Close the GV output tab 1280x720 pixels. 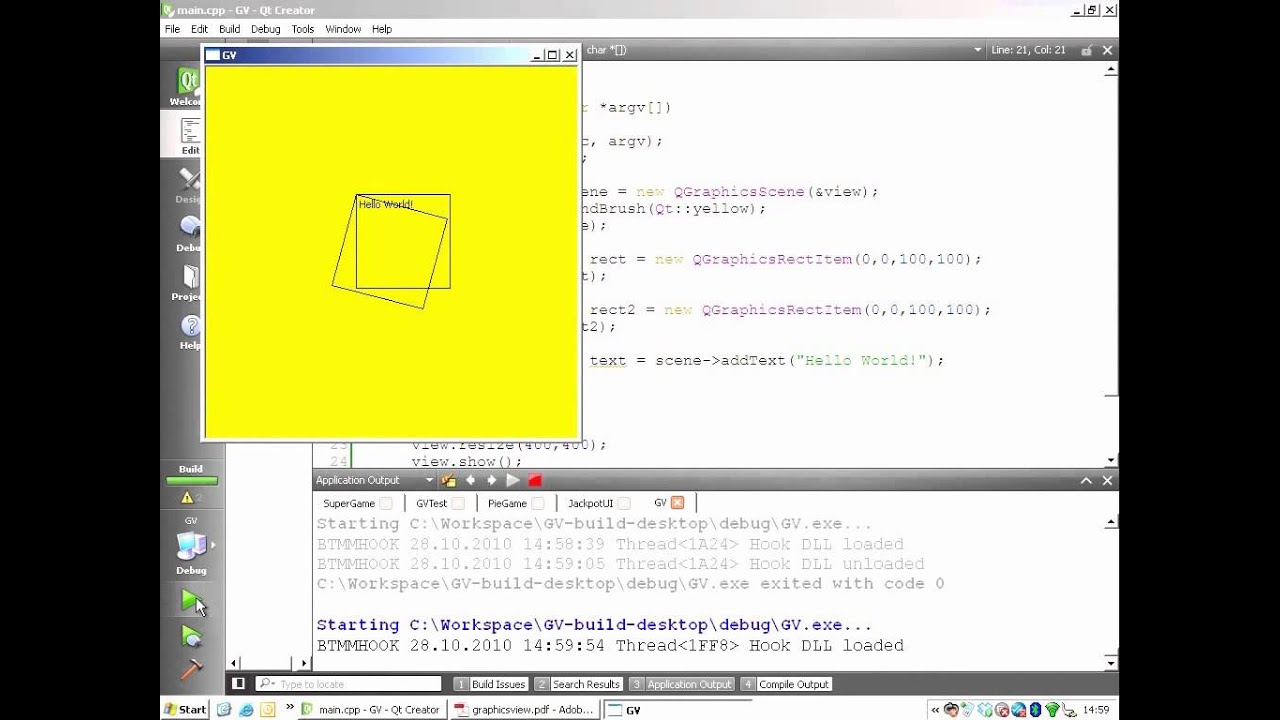coord(677,503)
